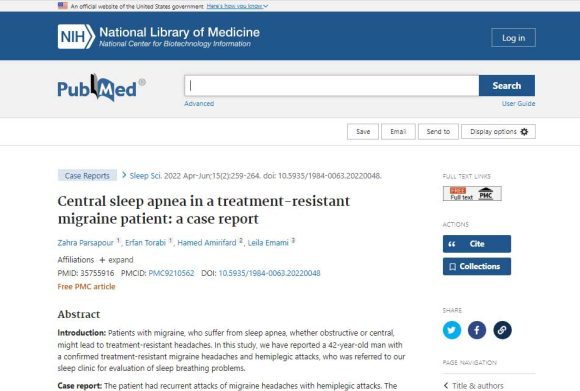This screenshot has height=391, width=580.
Task: Click the Save button
Action: pos(363,132)
